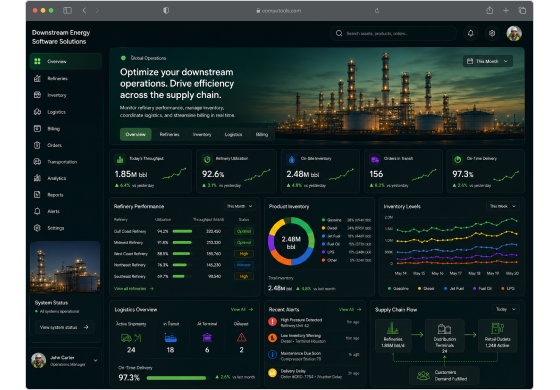Viewport: 560px width, 390px height.
Task: Expand the user profile menu chevron
Action: point(96,360)
